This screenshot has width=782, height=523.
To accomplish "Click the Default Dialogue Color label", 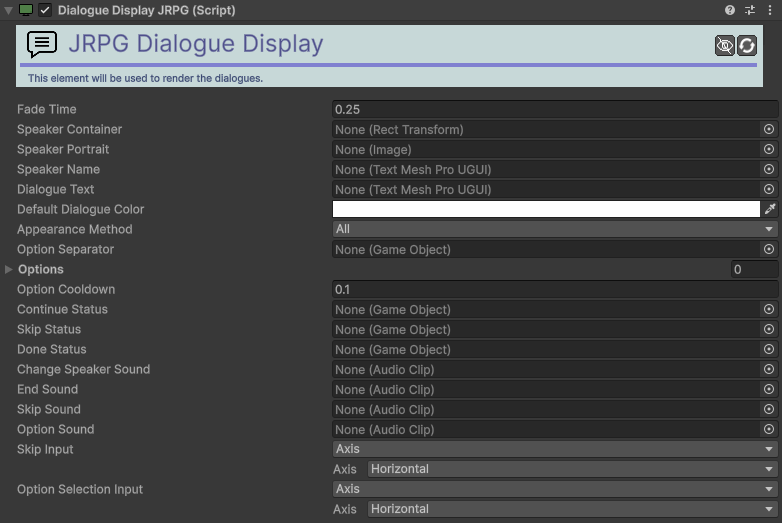I will (x=81, y=209).
